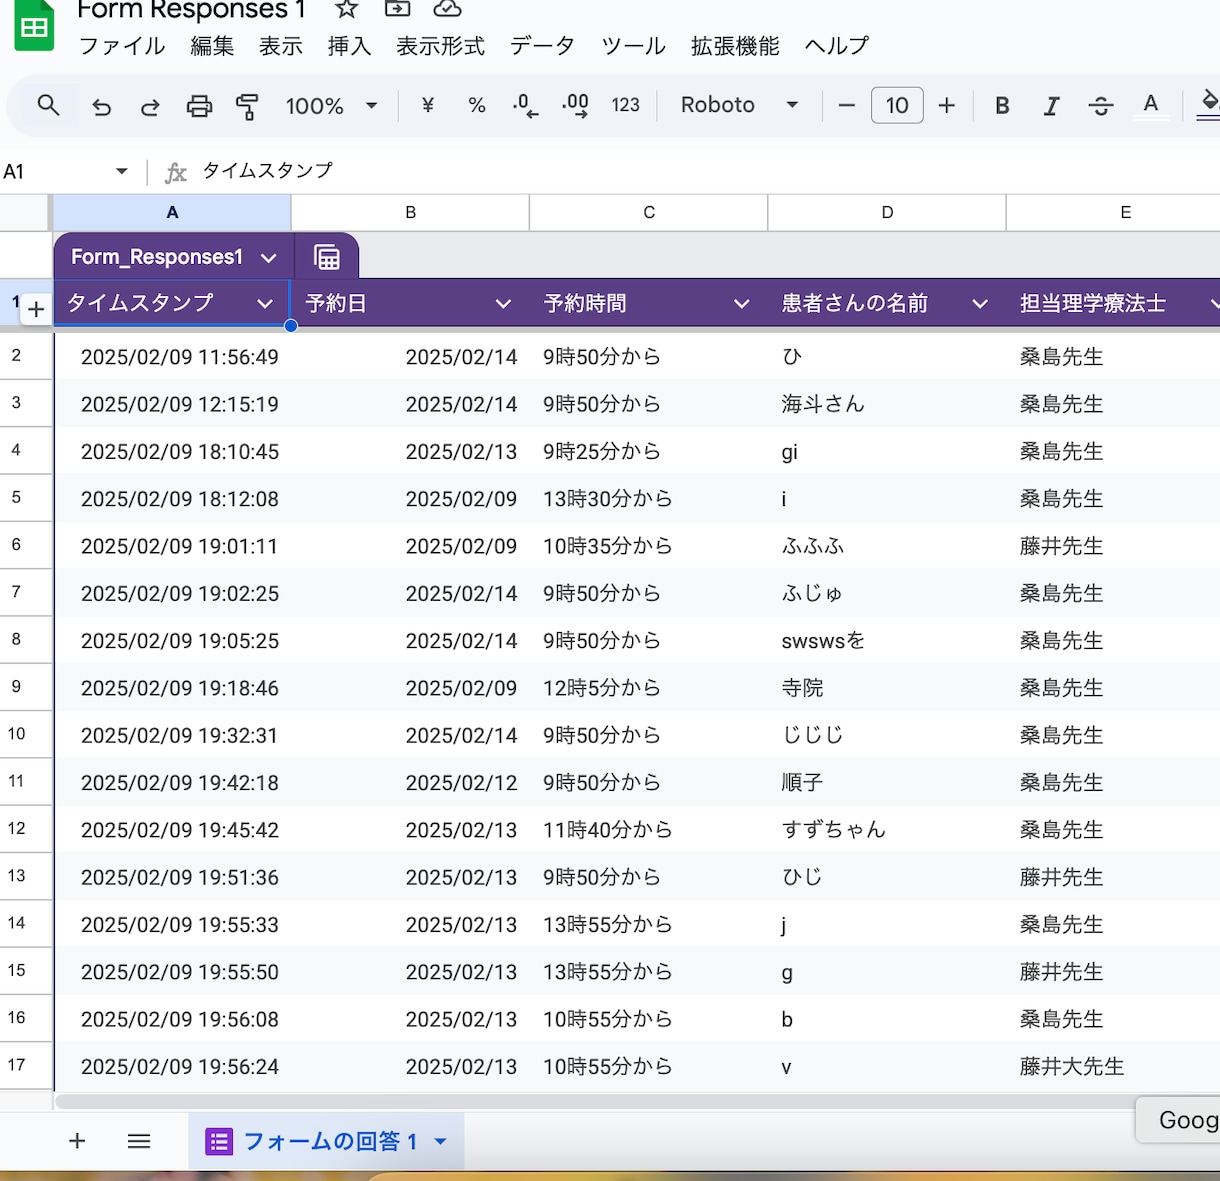Open the 予約日 column filter dropdown
This screenshot has width=1220, height=1181.
coord(503,303)
